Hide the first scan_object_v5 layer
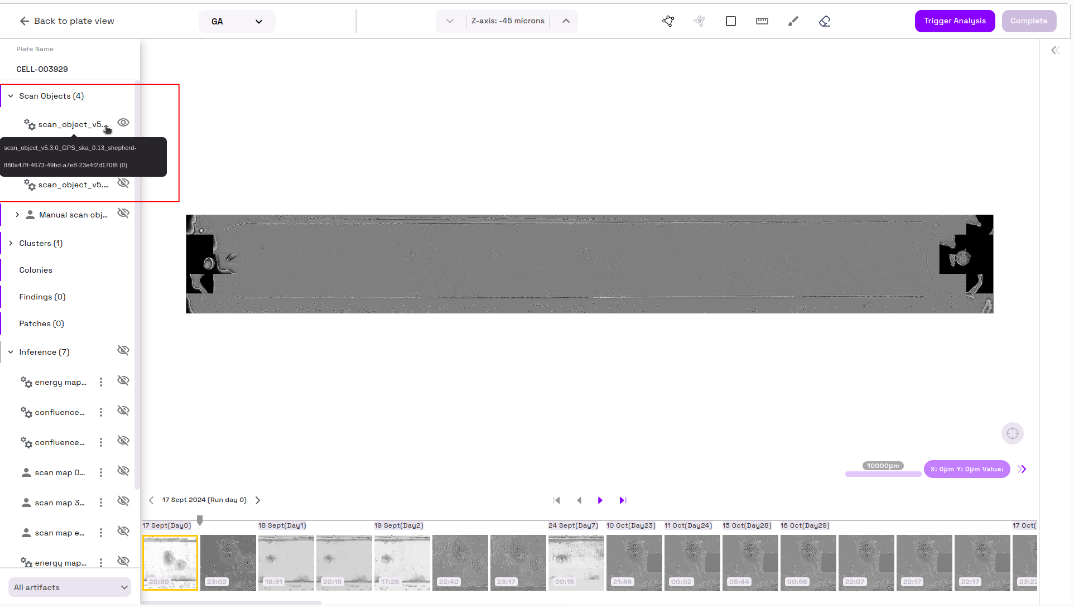 coord(123,123)
